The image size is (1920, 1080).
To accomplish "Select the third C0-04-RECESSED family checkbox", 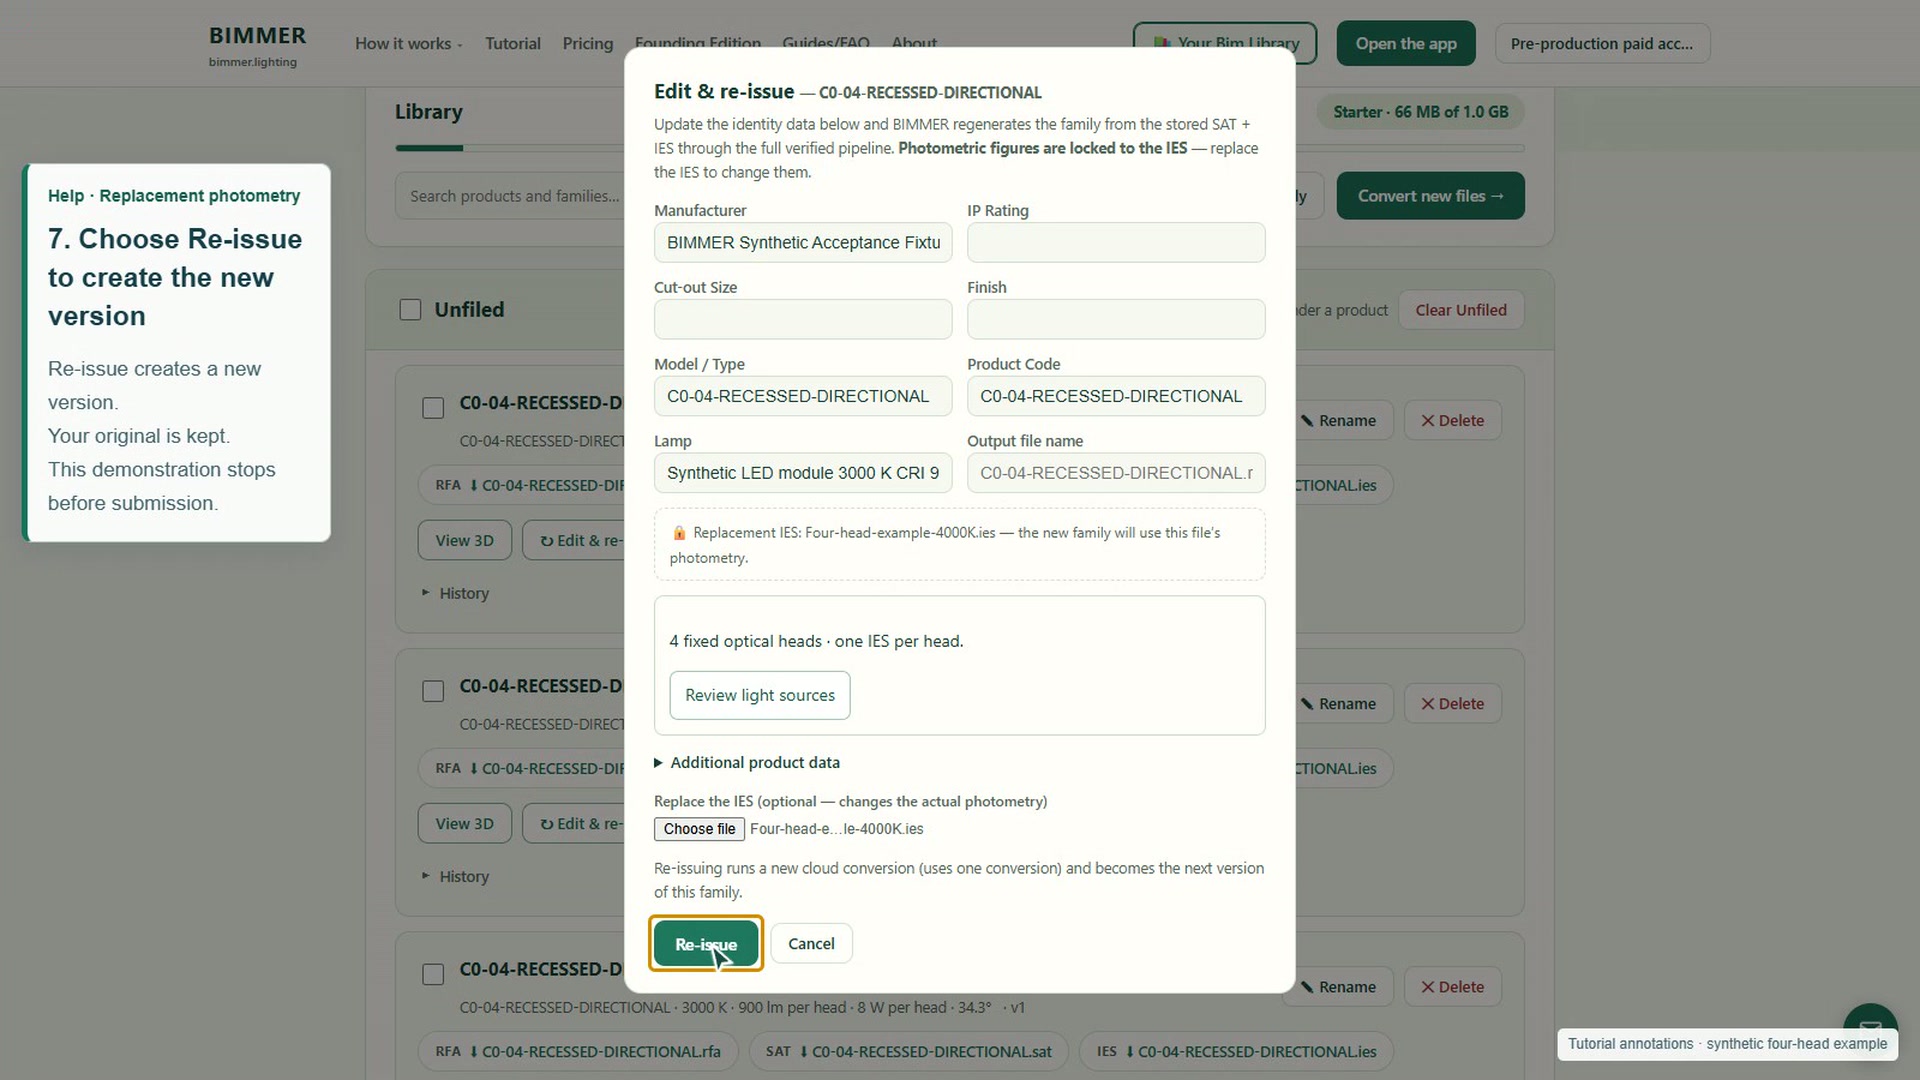I will pos(433,974).
